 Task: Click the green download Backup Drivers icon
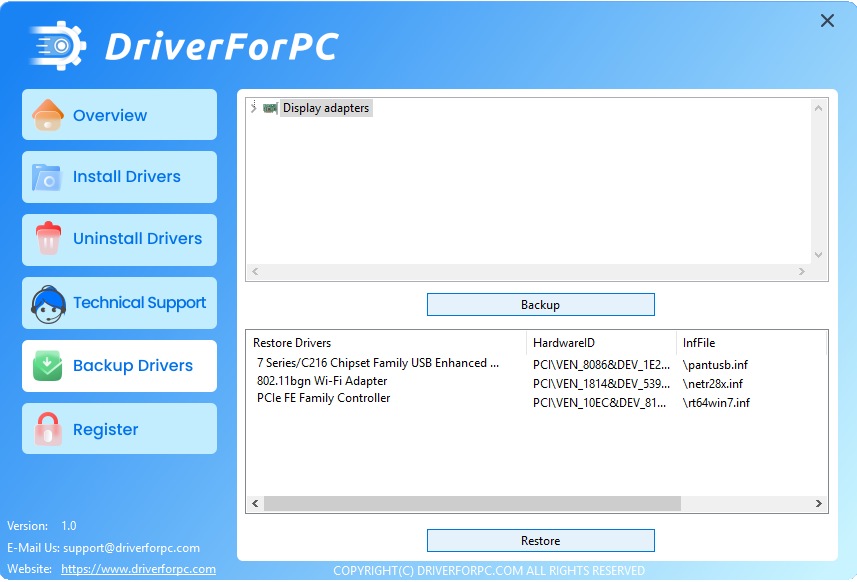click(48, 366)
